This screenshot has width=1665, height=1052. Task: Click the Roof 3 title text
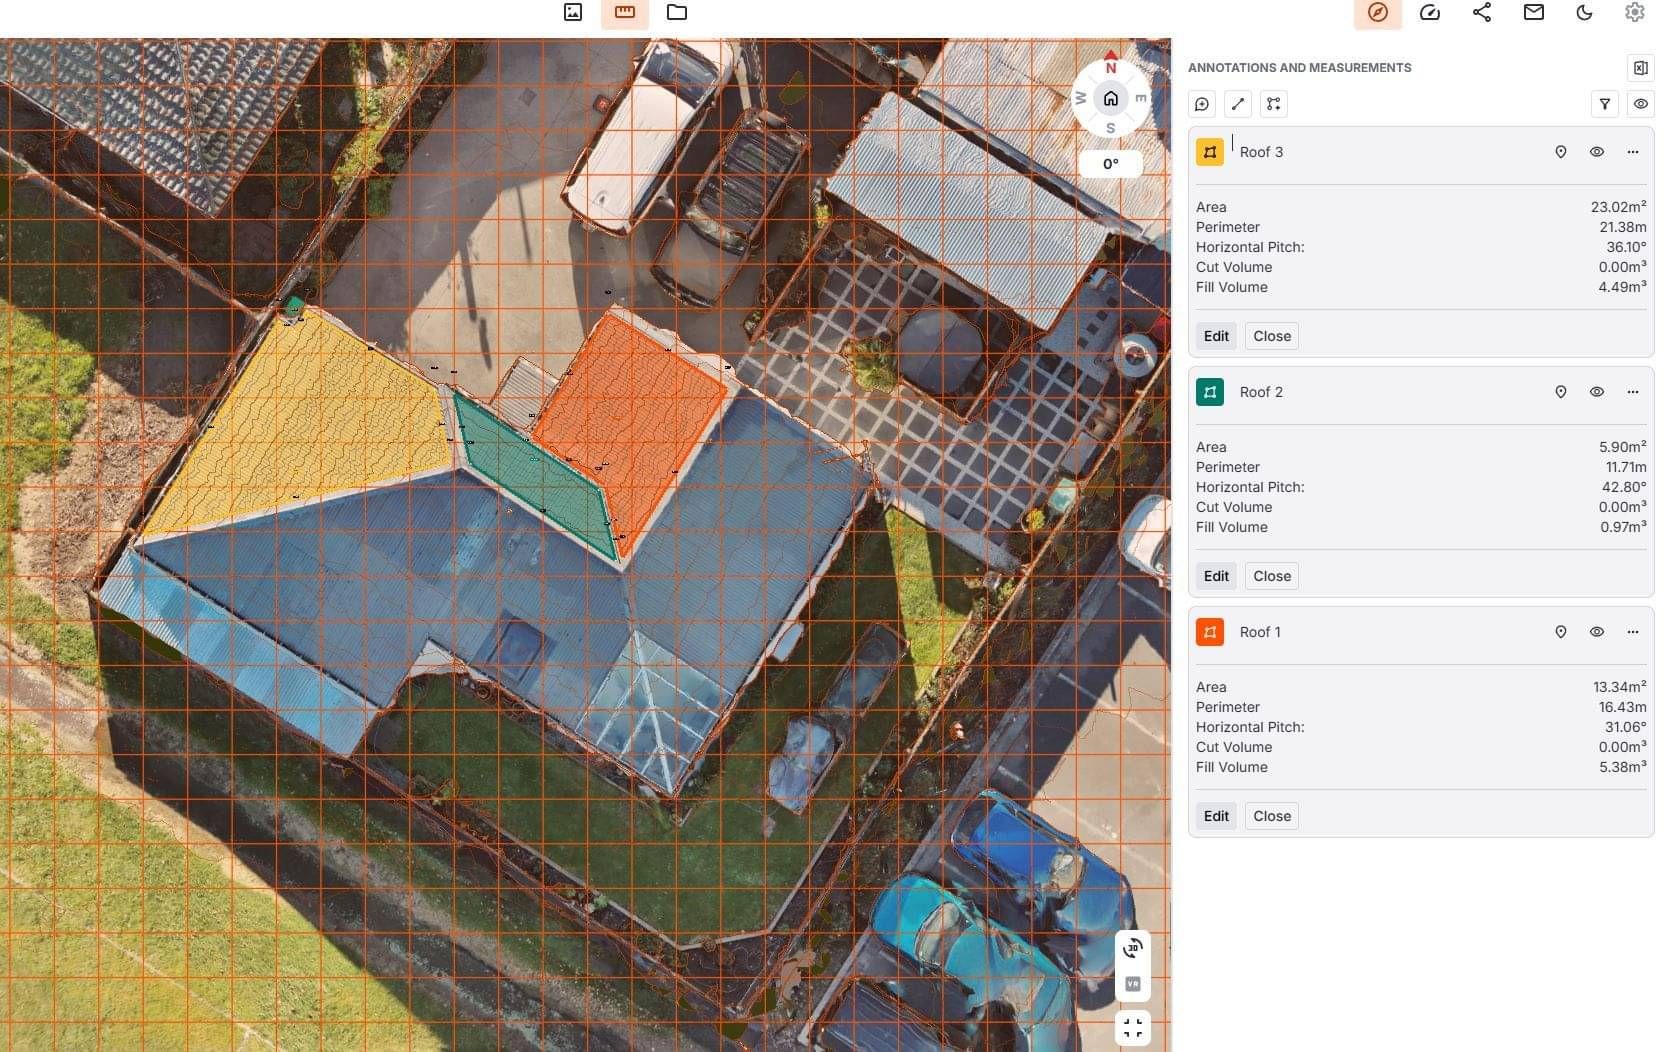1261,152
